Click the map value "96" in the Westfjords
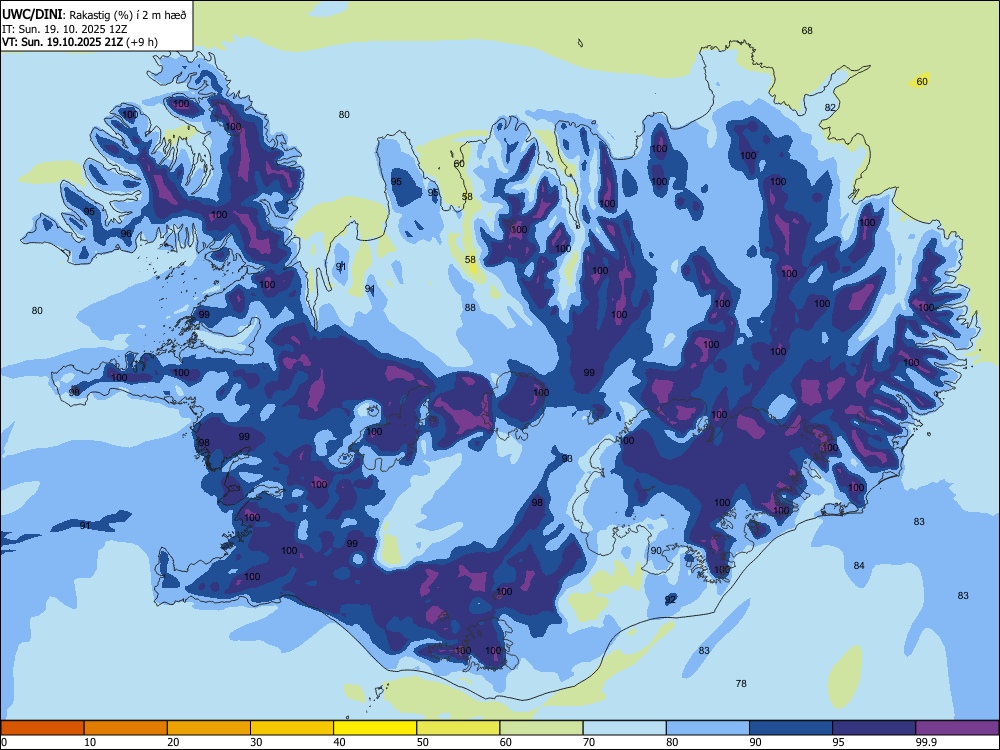This screenshot has width=1000, height=750. tap(126, 234)
